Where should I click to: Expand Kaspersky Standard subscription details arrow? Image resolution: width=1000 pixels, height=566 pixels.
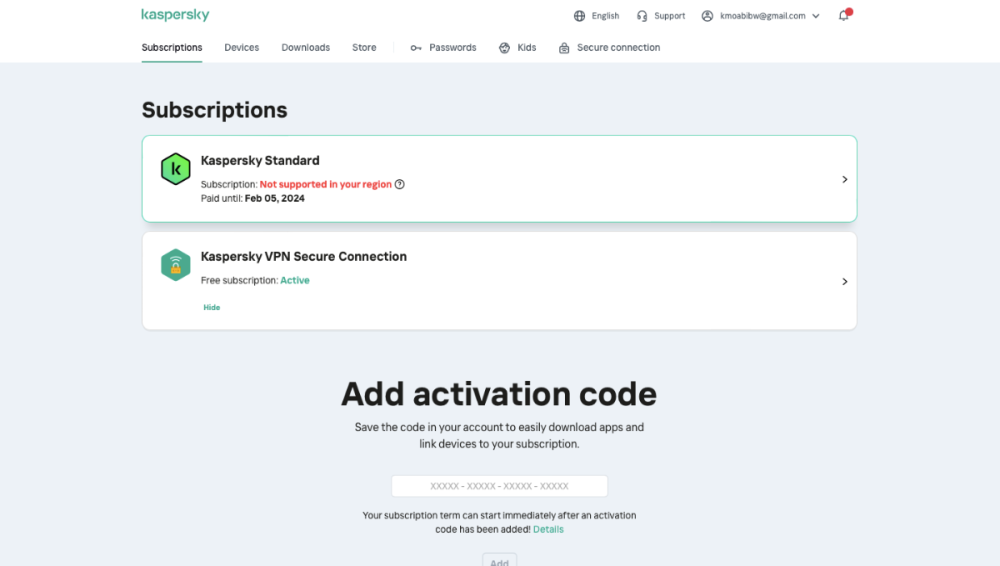tap(845, 180)
